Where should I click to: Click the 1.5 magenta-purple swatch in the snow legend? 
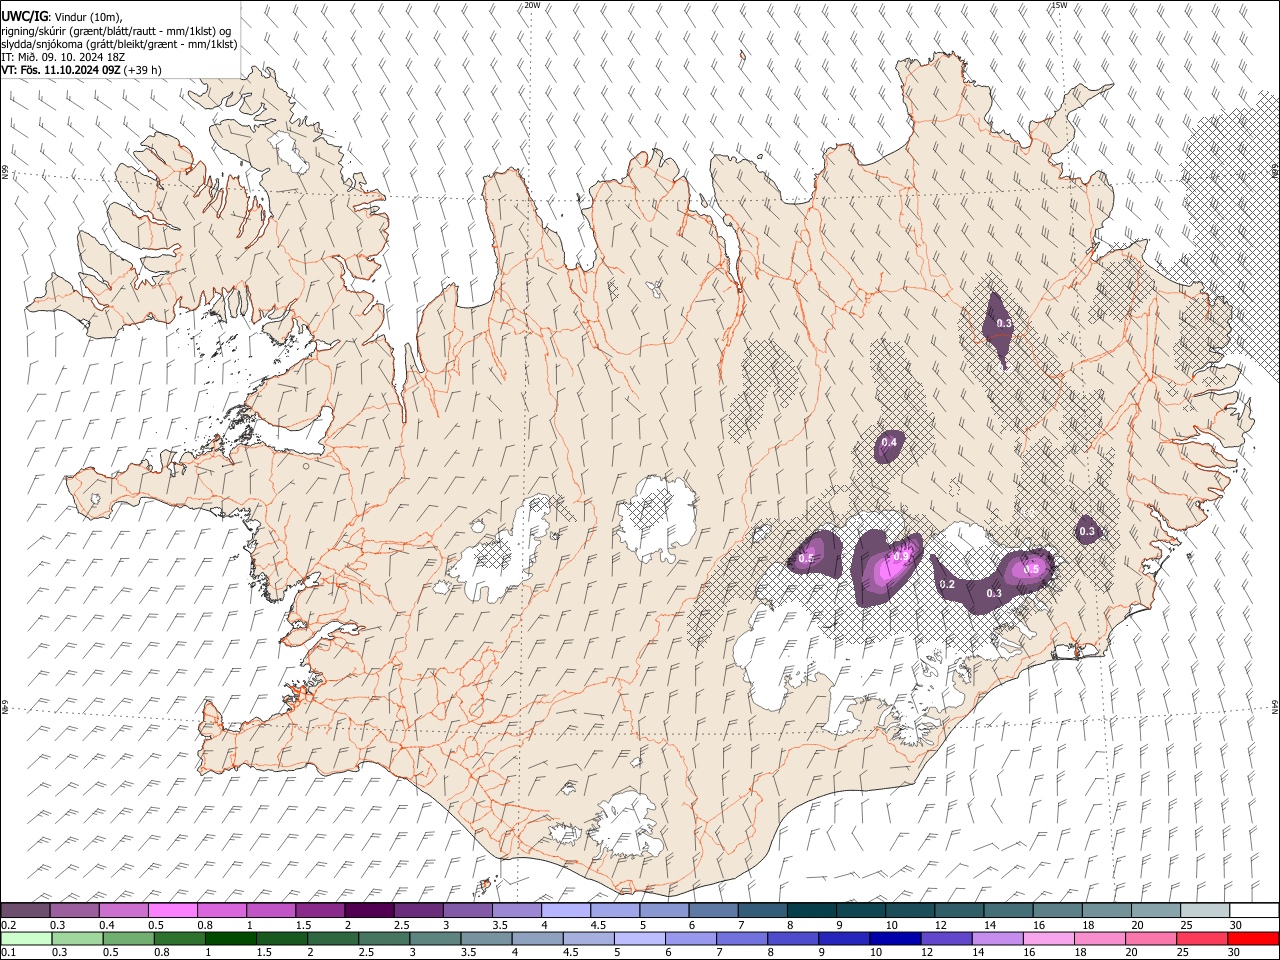320,910
